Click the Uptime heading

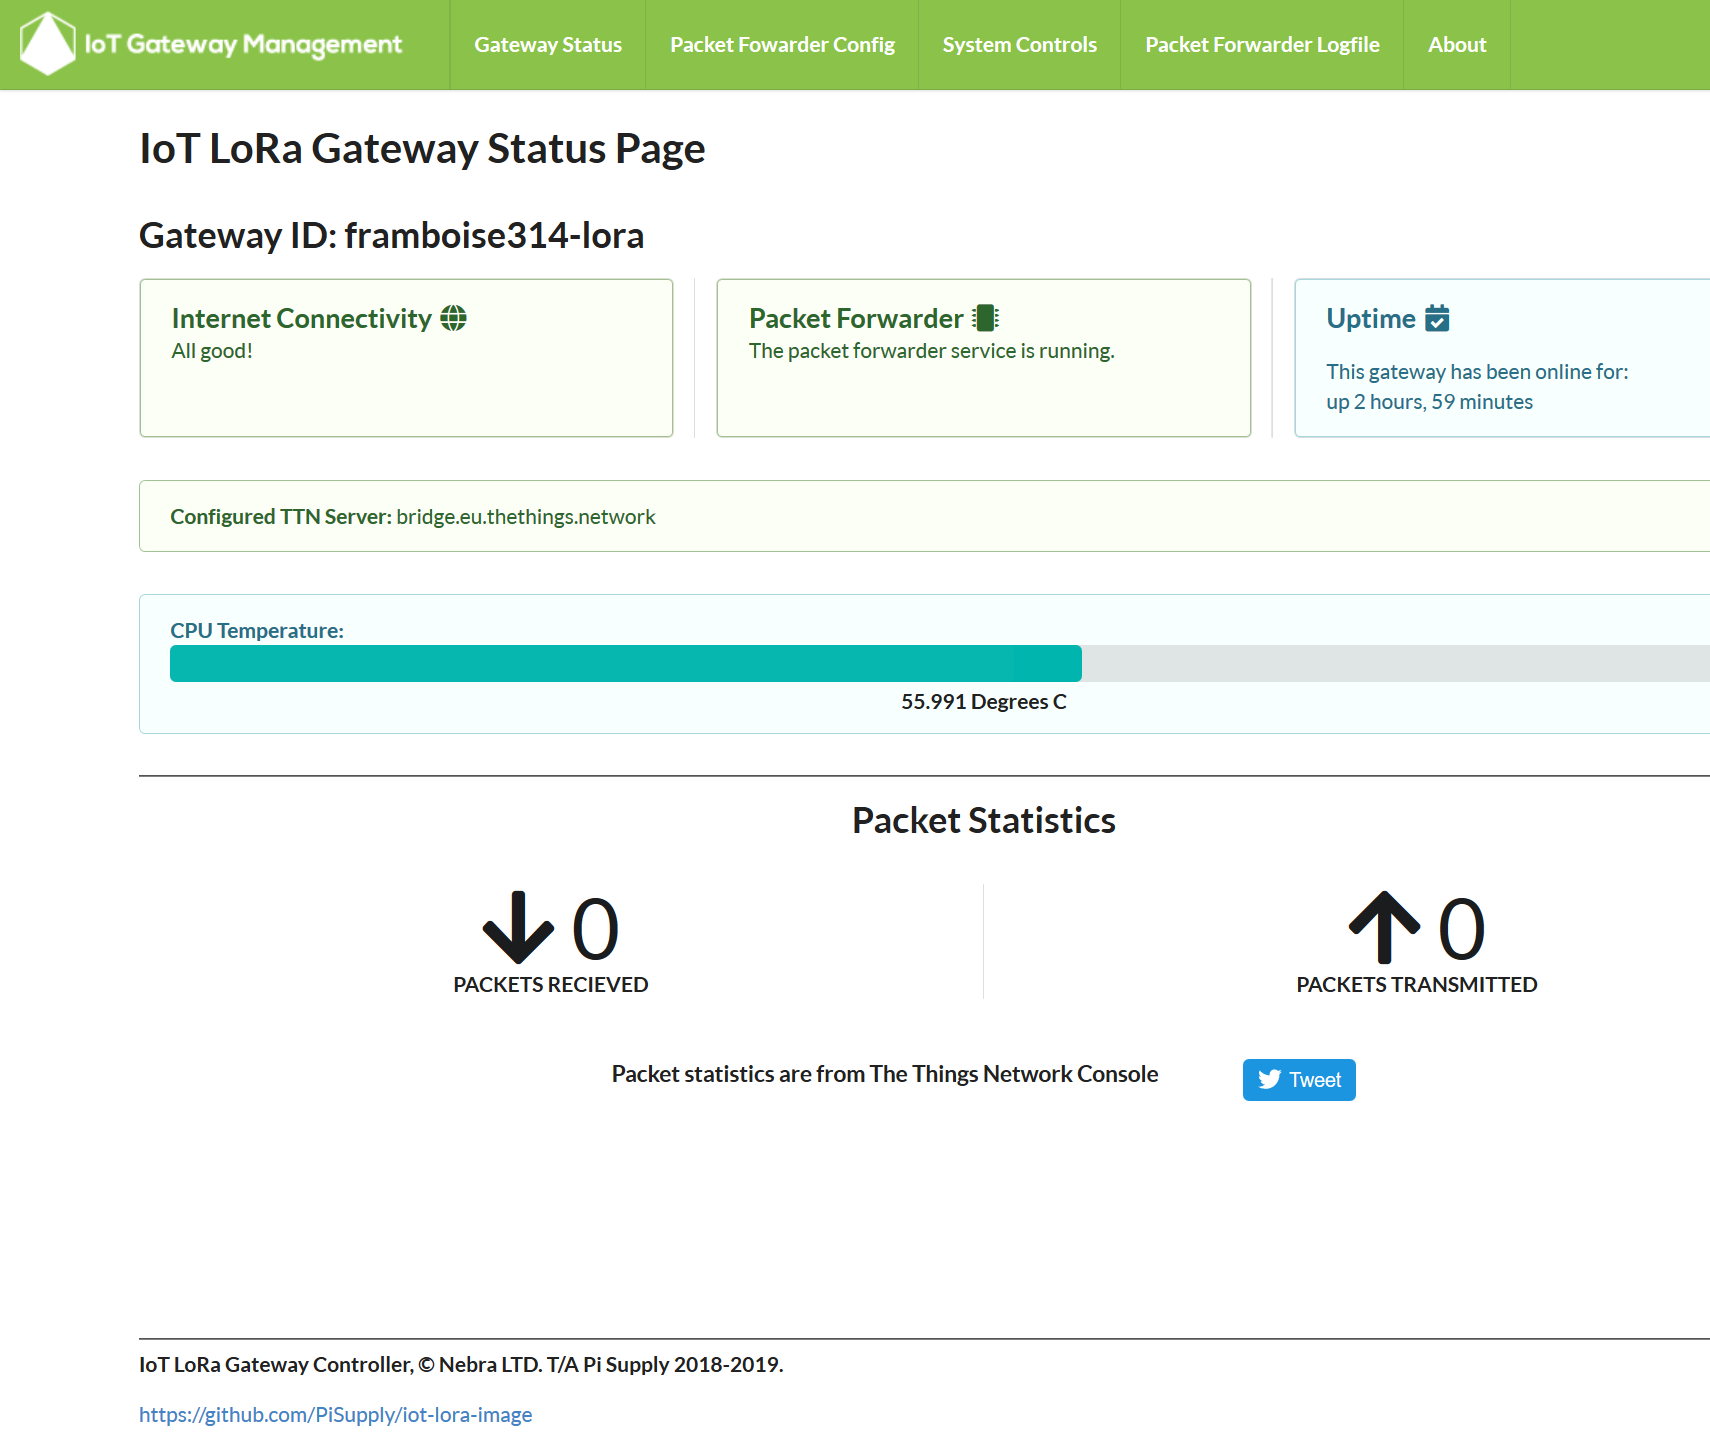(x=1371, y=318)
